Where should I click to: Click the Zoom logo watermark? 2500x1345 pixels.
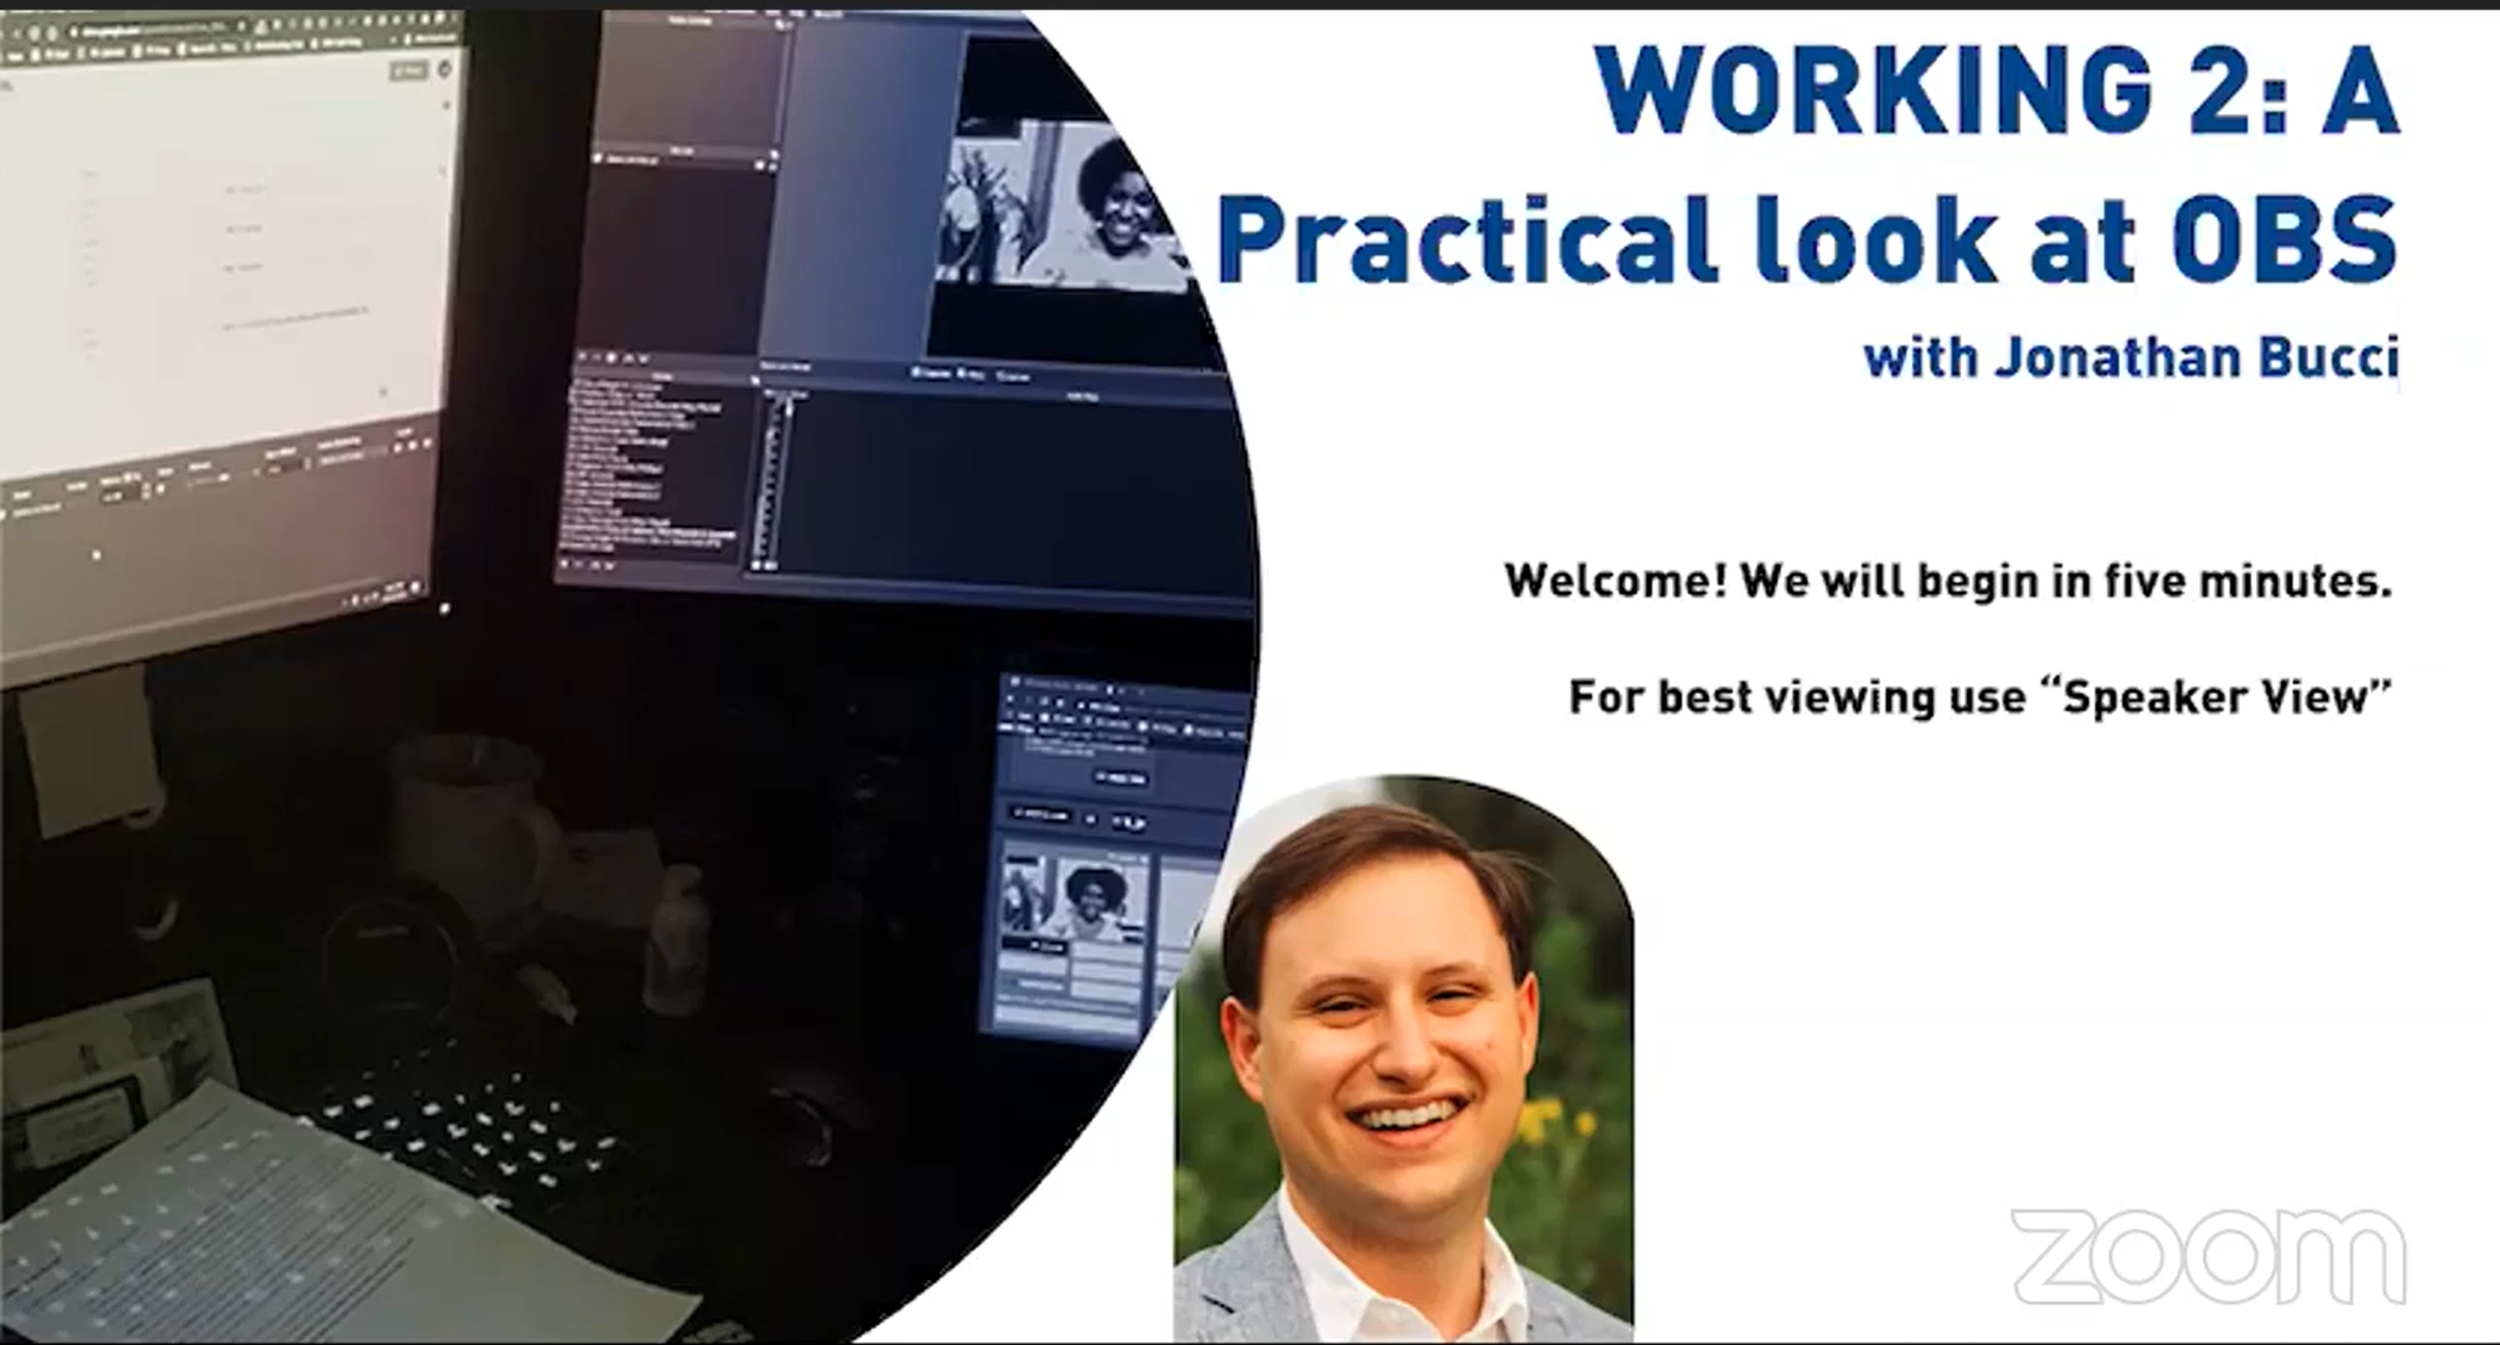click(x=2208, y=1255)
